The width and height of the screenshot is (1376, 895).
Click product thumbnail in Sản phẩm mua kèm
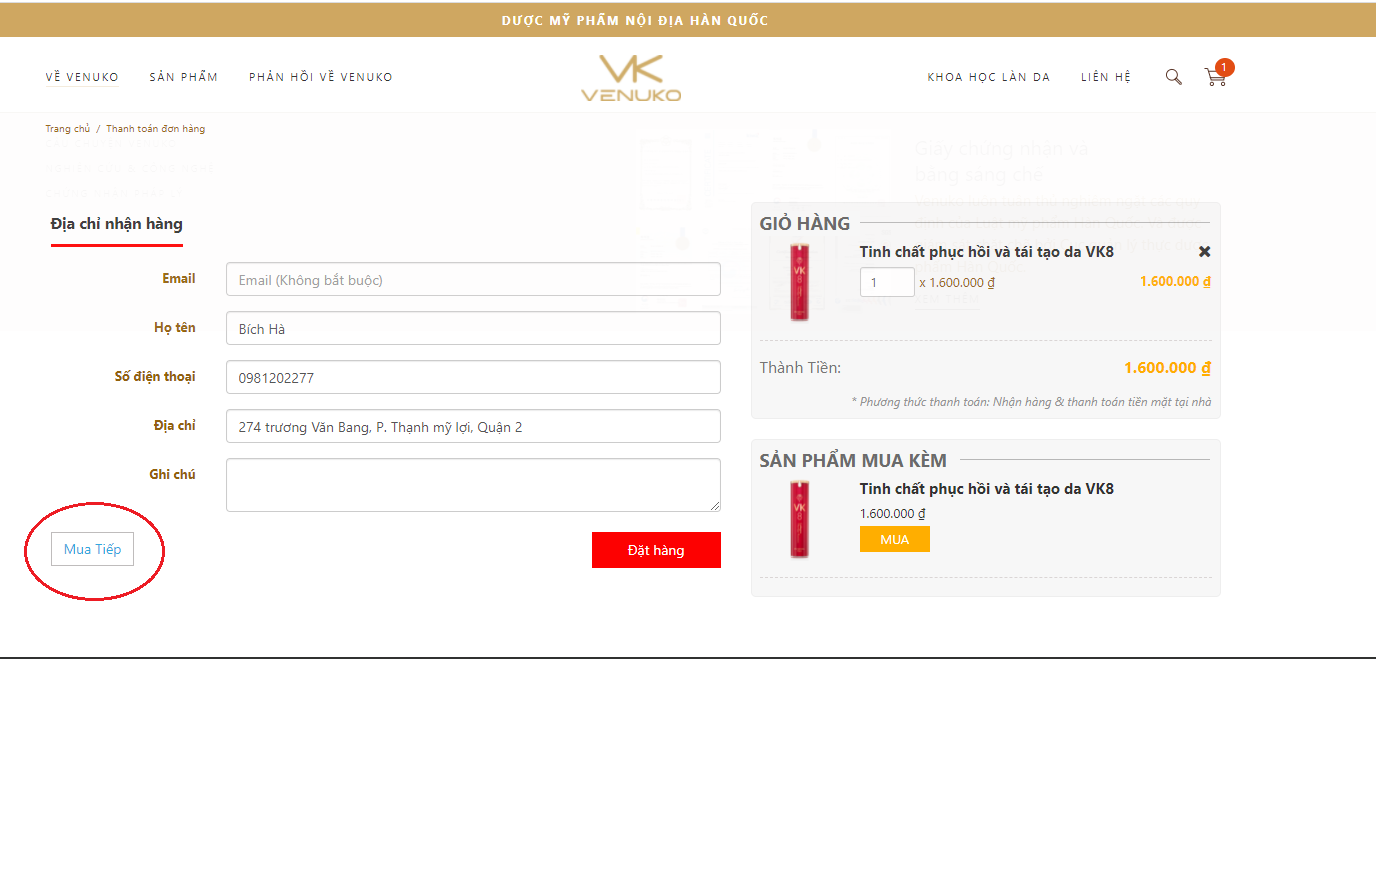[x=799, y=519]
